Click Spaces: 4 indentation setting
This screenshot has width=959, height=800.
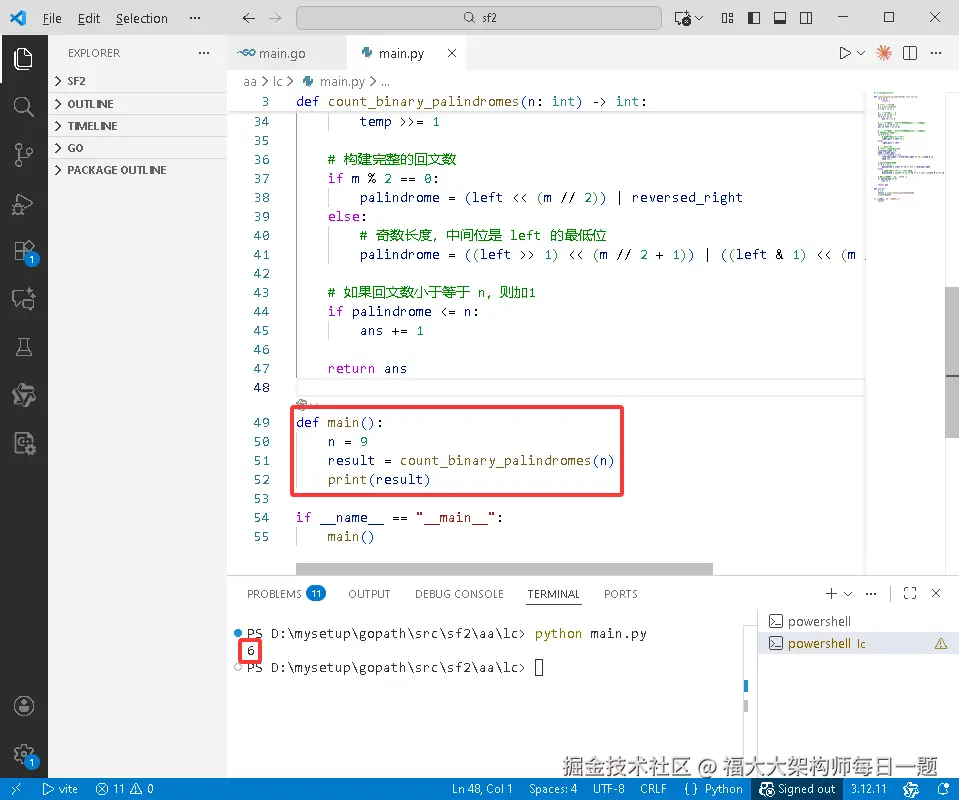click(553, 789)
